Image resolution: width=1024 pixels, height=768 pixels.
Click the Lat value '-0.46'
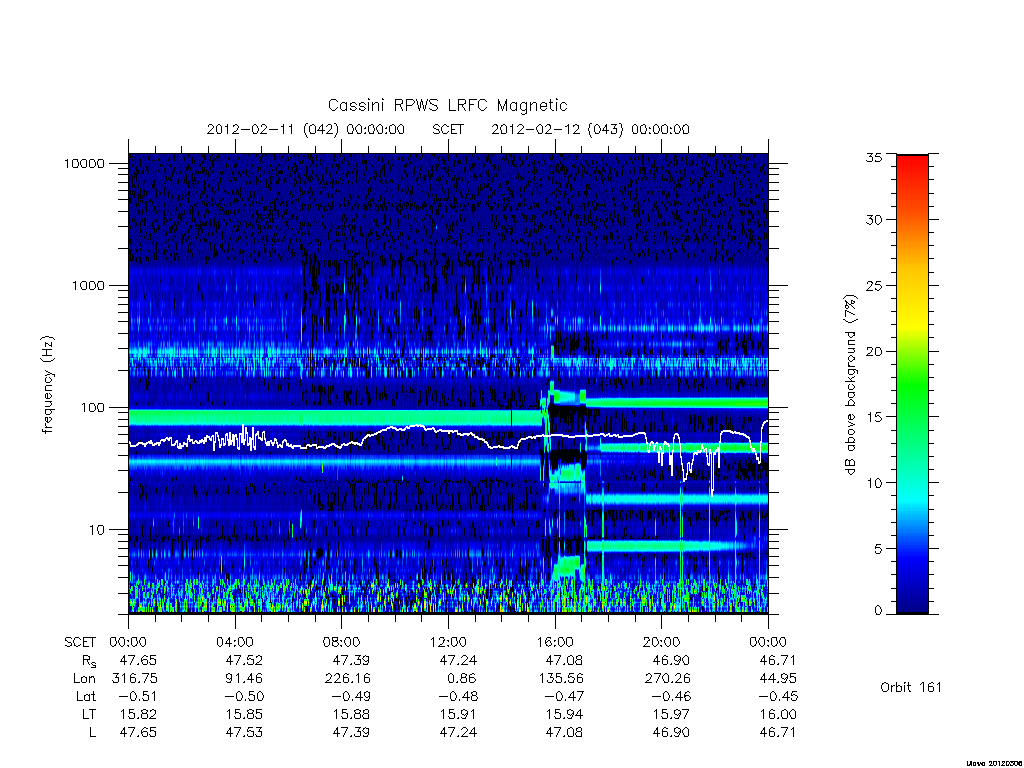click(669, 696)
